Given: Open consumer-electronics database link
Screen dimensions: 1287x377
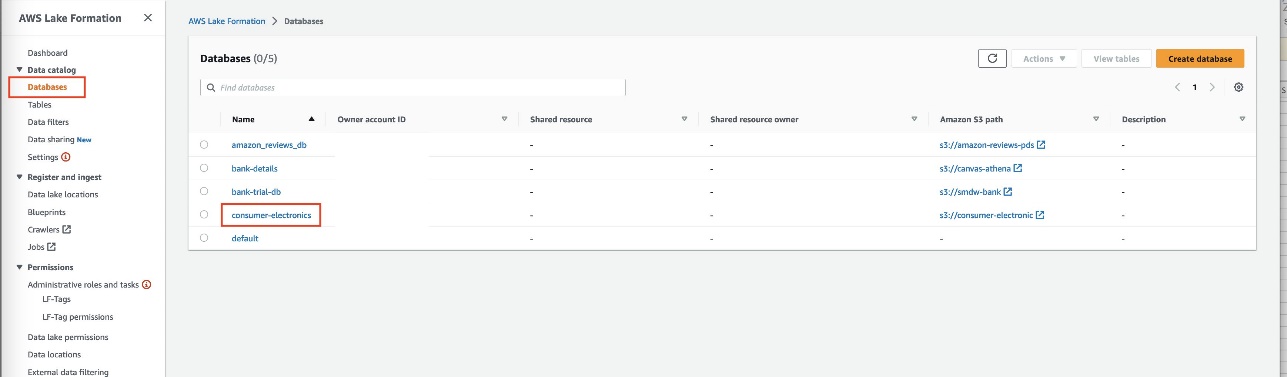Looking at the screenshot, I should tap(271, 215).
